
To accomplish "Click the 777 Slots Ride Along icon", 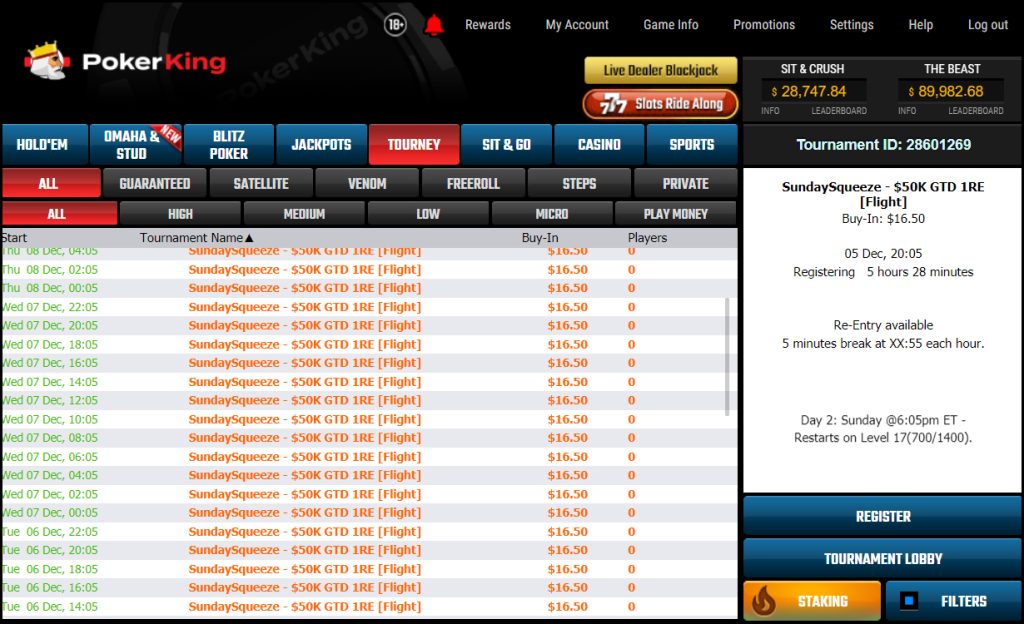I will tap(613, 104).
